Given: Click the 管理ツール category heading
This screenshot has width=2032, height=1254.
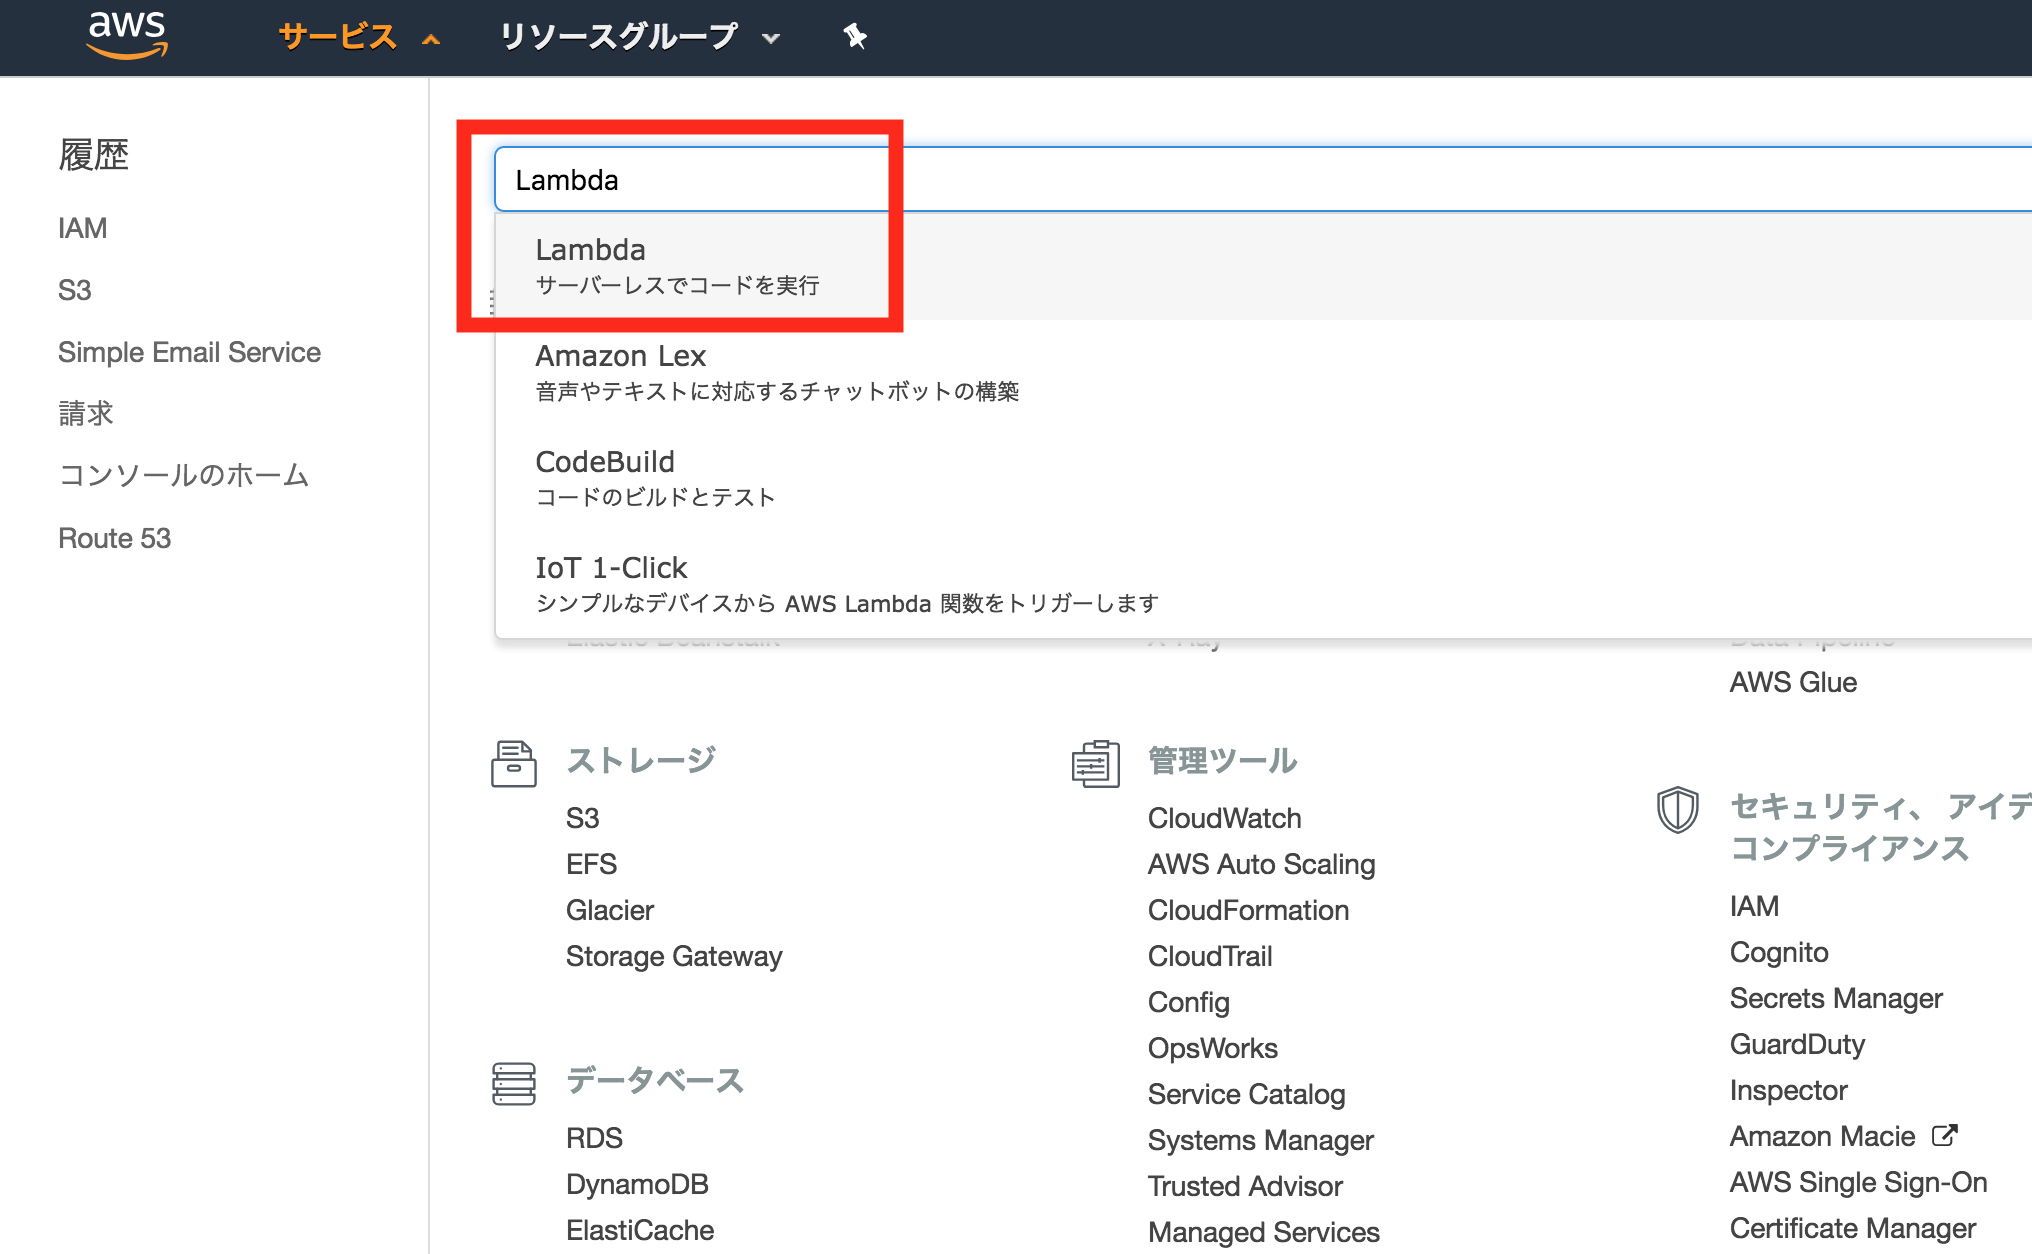Looking at the screenshot, I should click(x=1222, y=760).
